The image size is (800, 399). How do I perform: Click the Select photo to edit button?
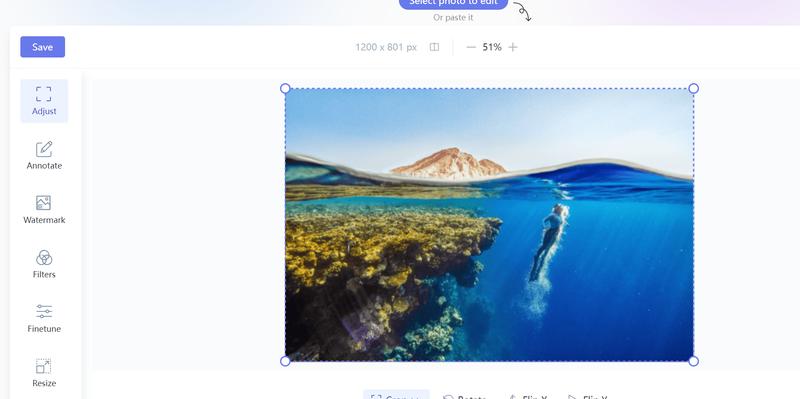[x=453, y=4]
